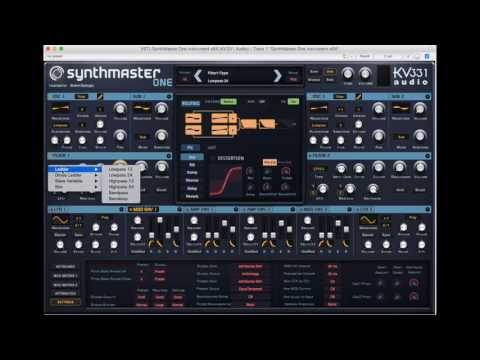Click the SUB 2 waveform display
This screenshot has height=360, width=480.
pyautogui.click(x=400, y=108)
